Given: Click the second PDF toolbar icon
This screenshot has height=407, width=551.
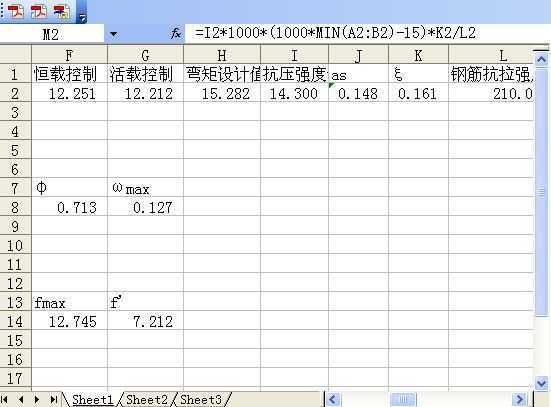Looking at the screenshot, I should click(38, 11).
